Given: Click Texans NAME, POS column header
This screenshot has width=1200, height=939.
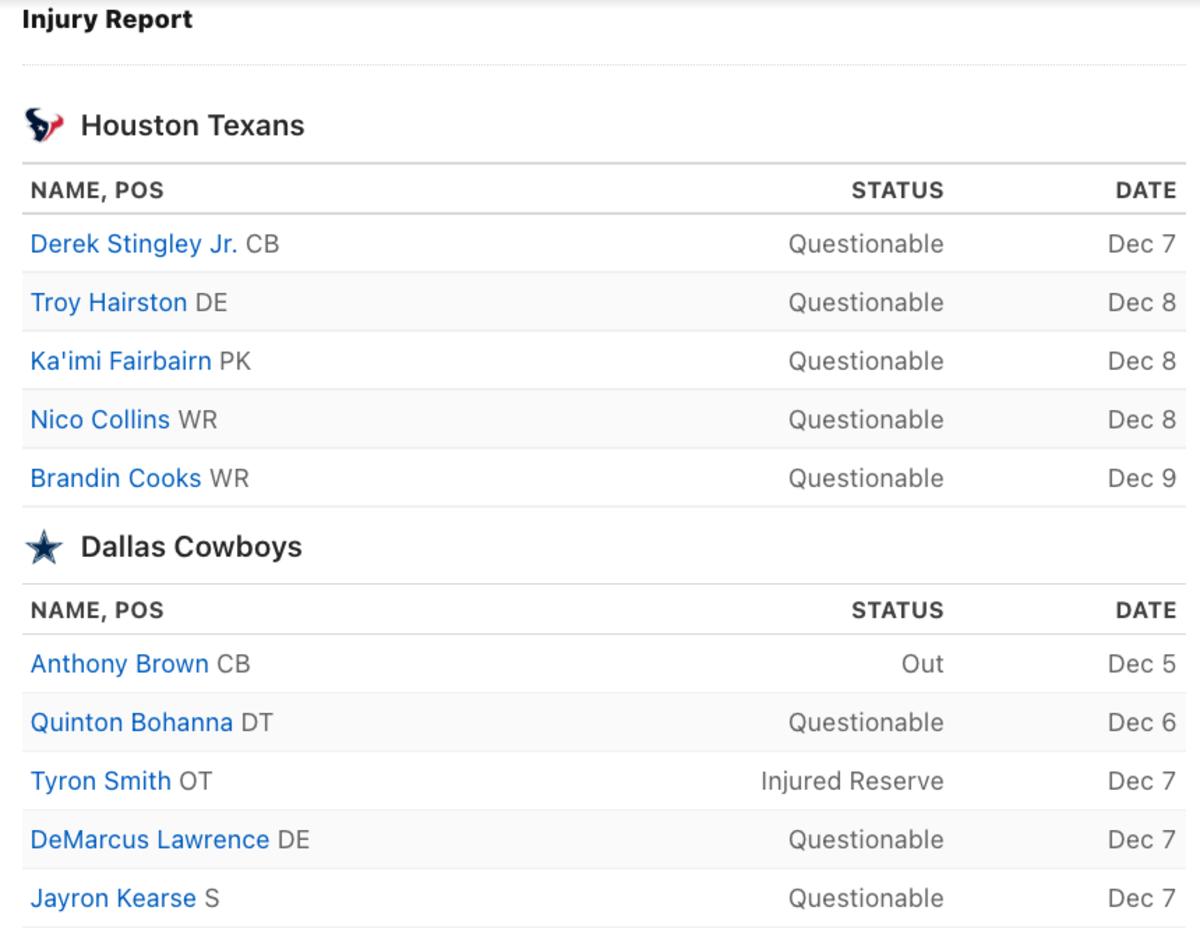Looking at the screenshot, I should (97, 190).
